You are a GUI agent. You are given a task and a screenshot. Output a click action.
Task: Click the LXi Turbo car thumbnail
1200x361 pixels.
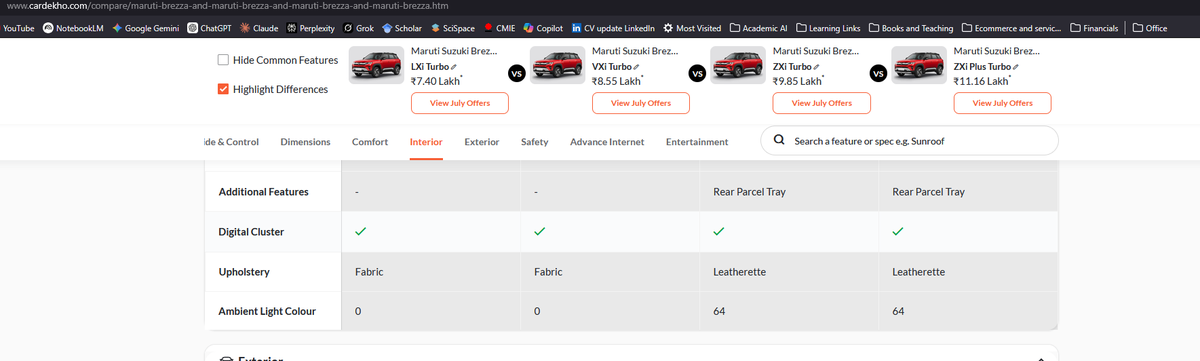(x=376, y=66)
